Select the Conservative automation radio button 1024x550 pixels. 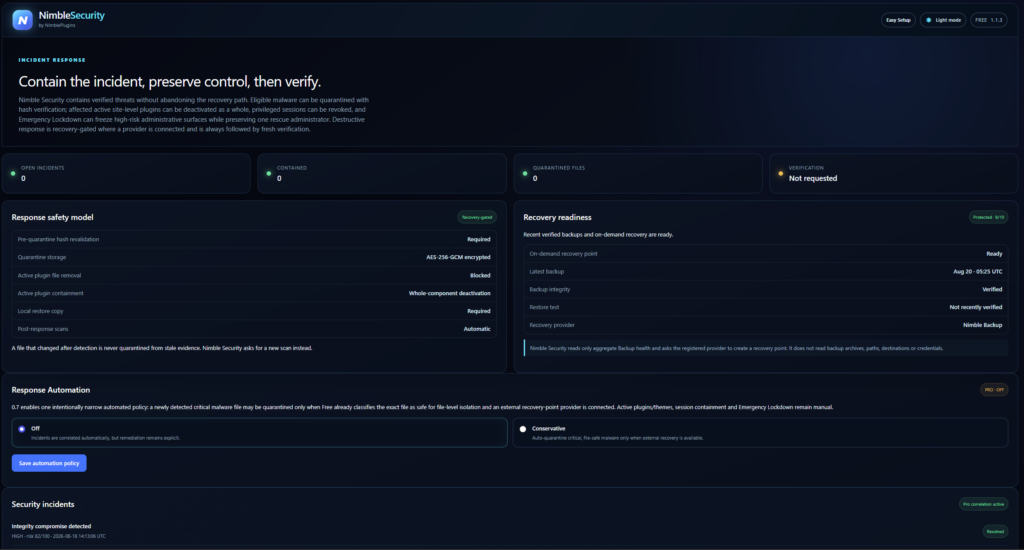[522, 429]
